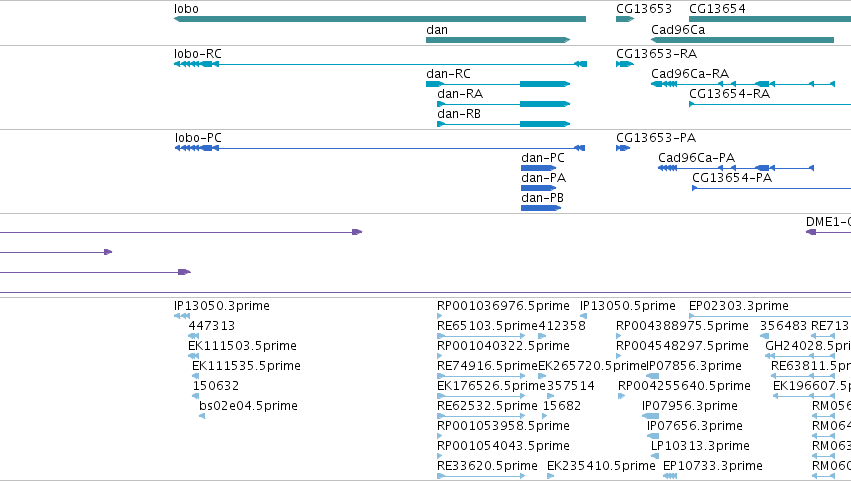
Task: Click the EK111503.5prime label
Action: click(x=242, y=346)
